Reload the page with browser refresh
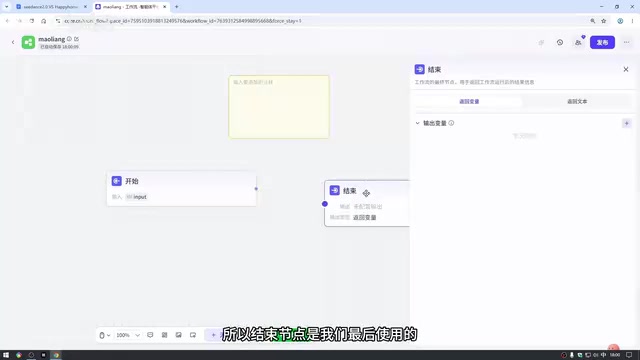Image resolution: width=640 pixels, height=360 pixels. click(32, 21)
